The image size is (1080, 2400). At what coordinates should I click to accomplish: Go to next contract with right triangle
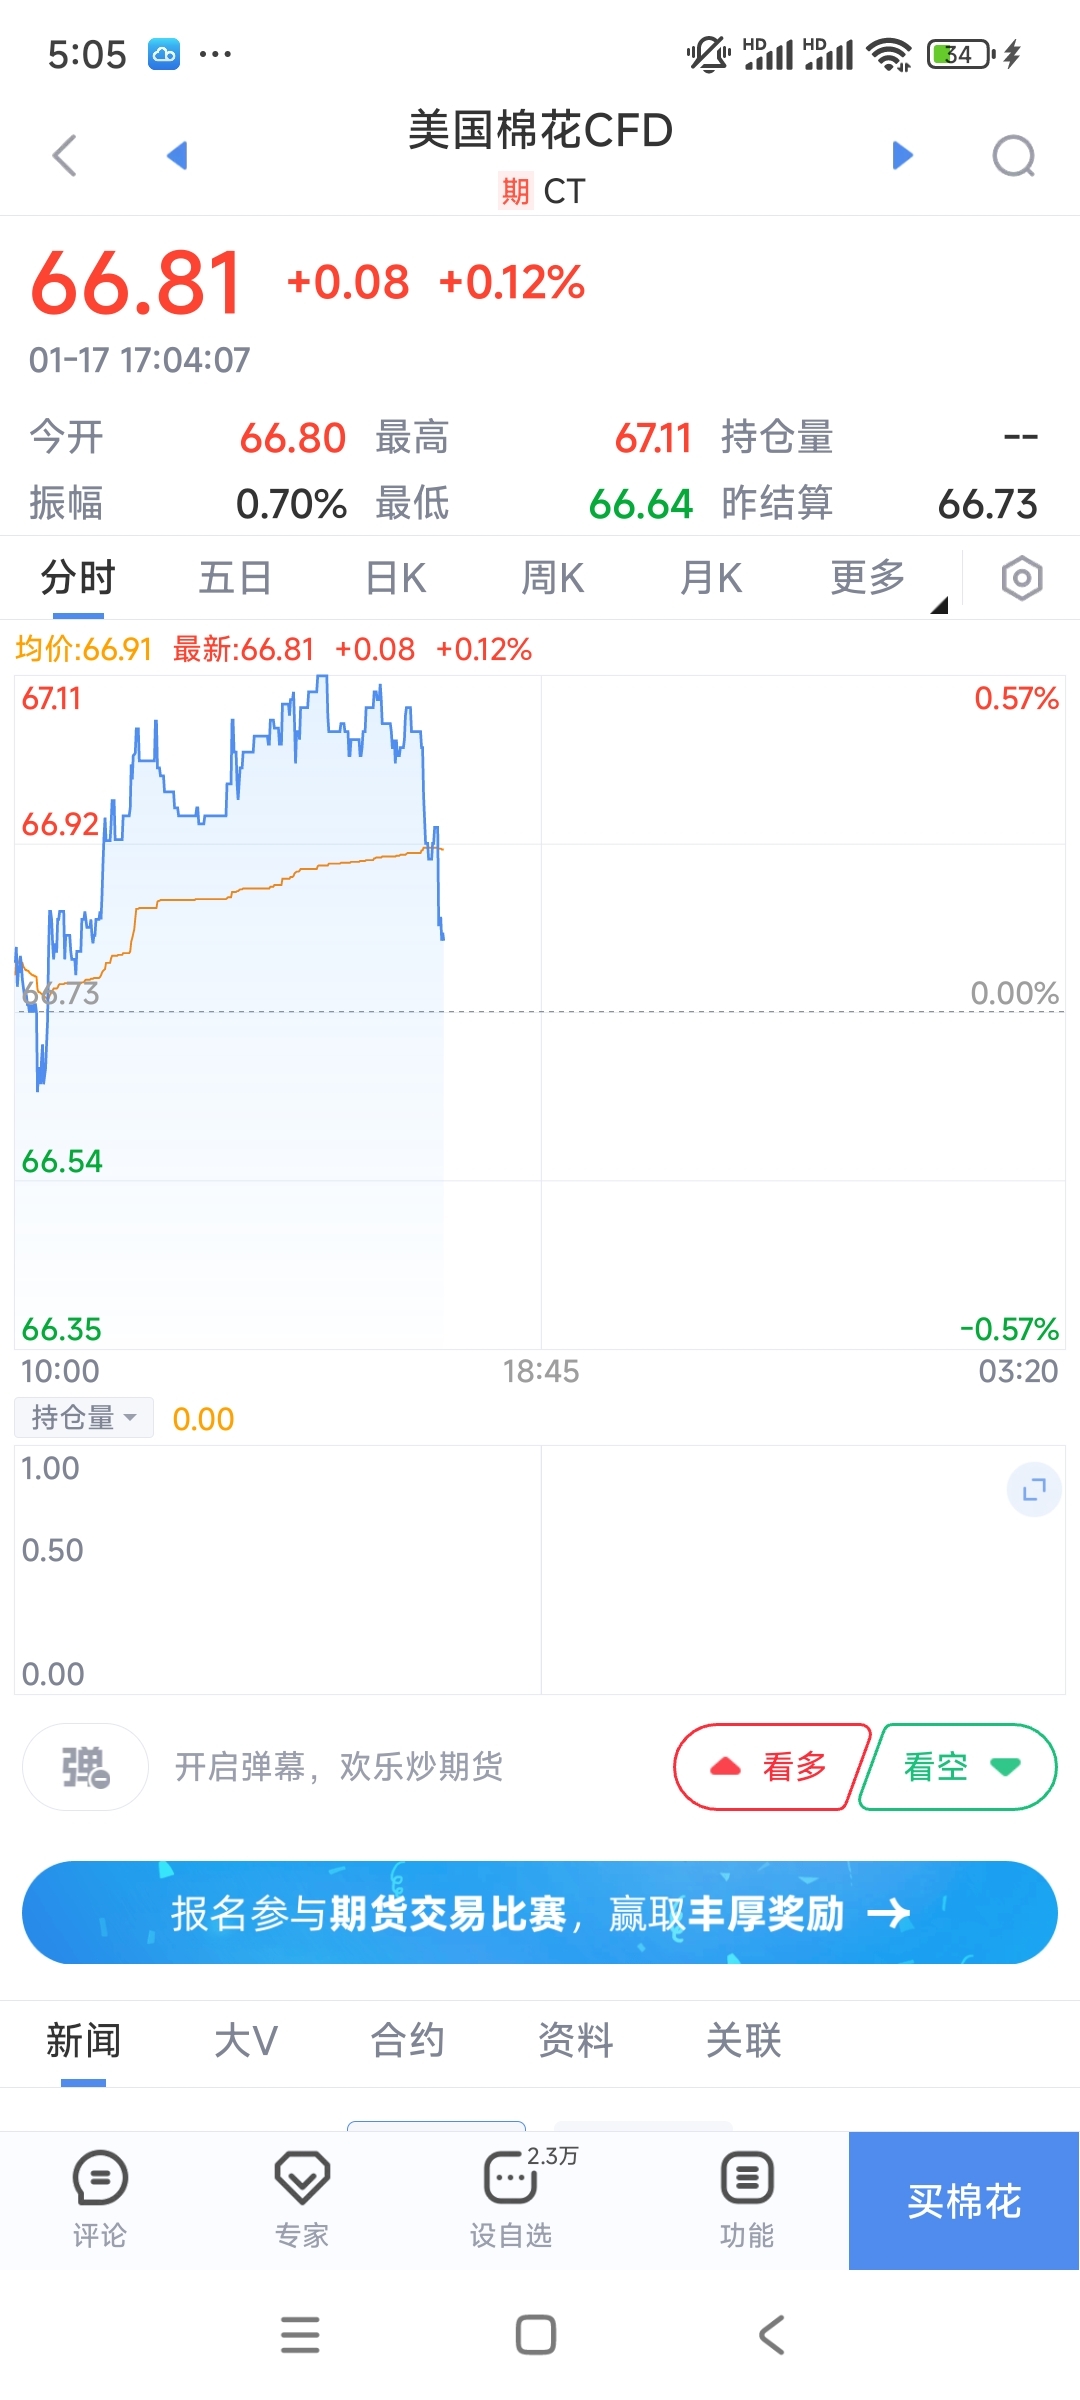(x=902, y=155)
